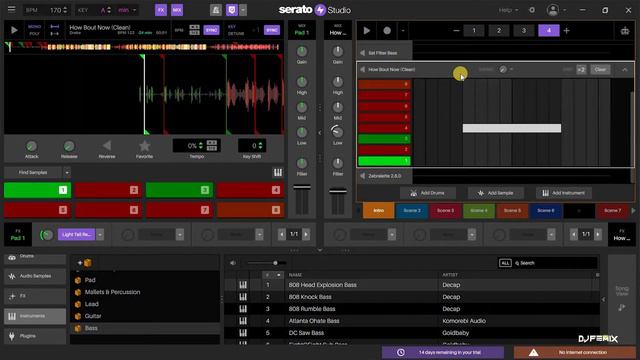Viewport: 640px width, 360px height.
Task: Add a new crate with the plus box icon
Action: 85,263
